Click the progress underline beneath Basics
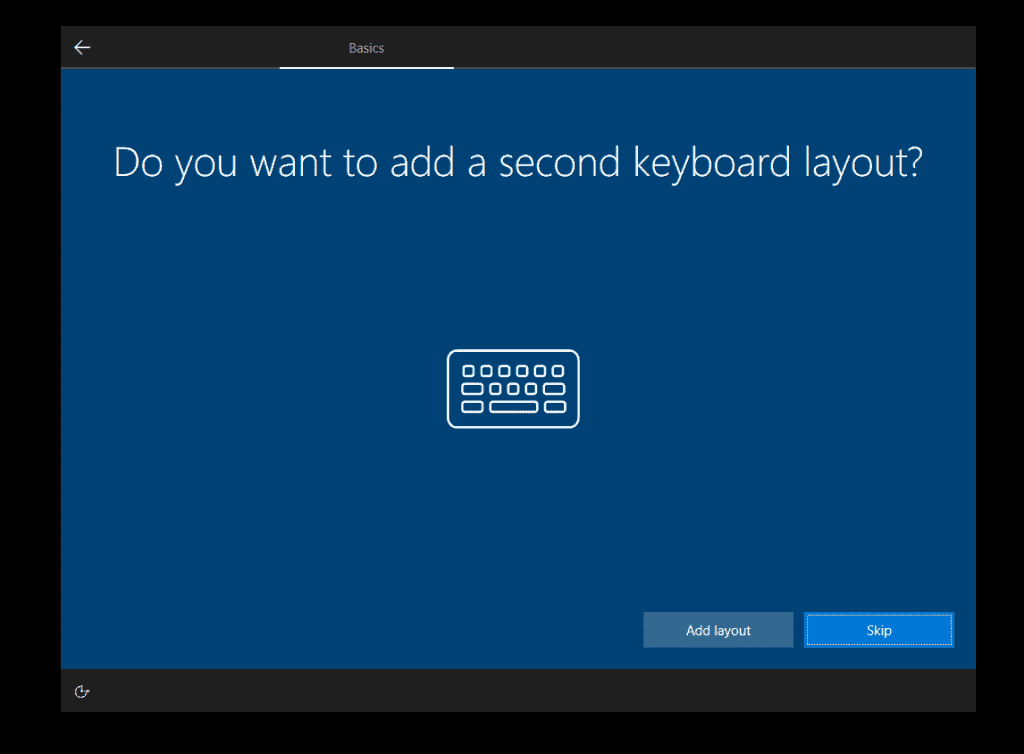The height and width of the screenshot is (754, 1024). [x=366, y=68]
